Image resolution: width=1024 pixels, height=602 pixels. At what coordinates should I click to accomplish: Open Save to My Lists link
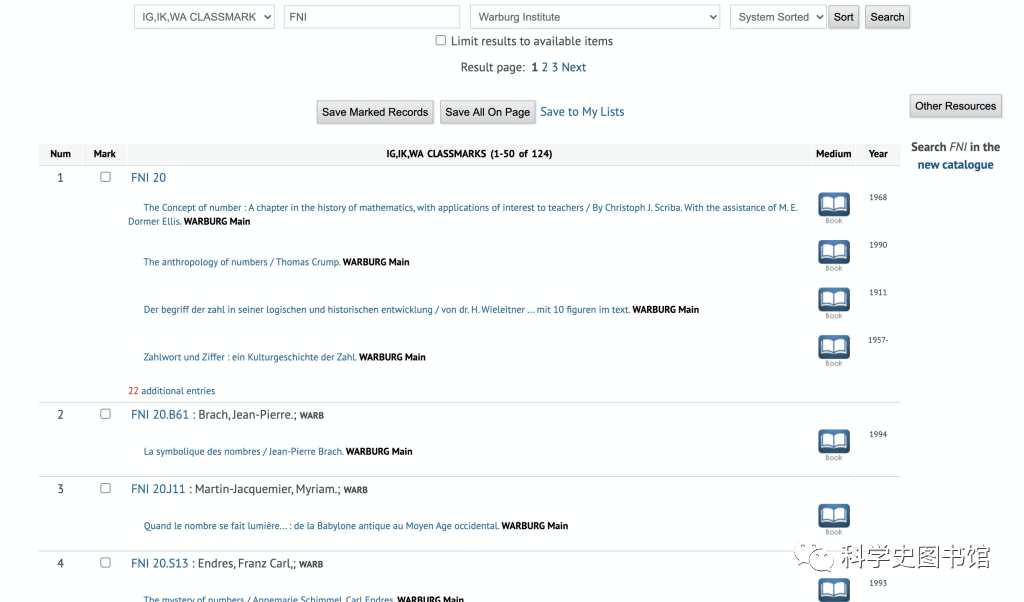click(x=582, y=112)
